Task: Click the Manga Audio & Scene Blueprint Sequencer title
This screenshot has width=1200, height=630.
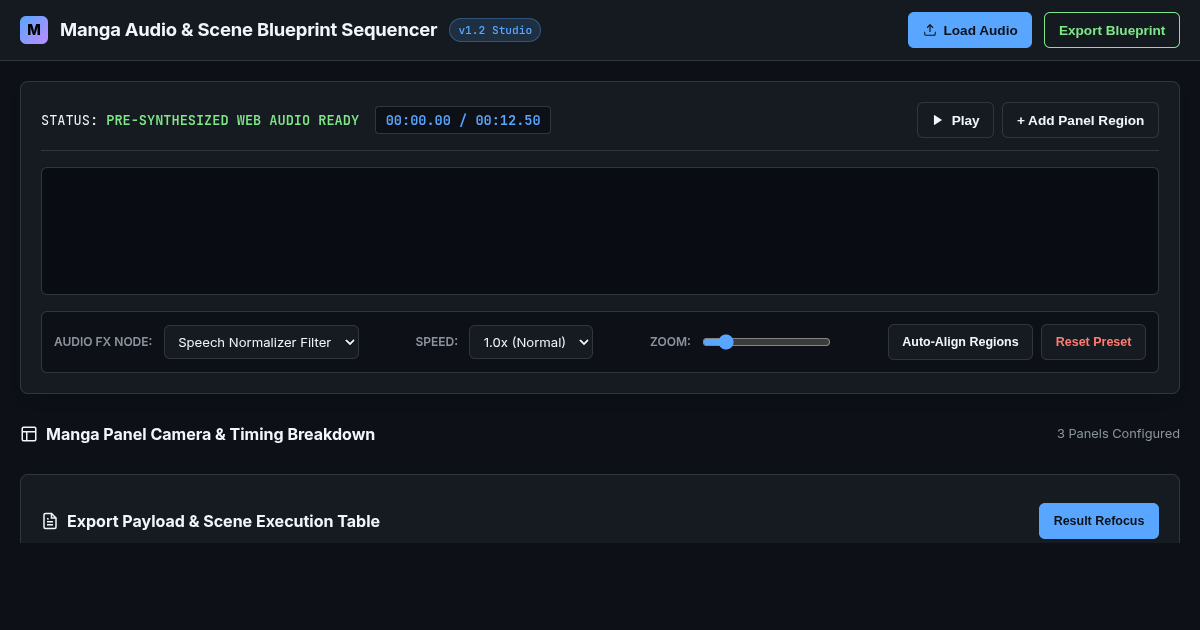Action: click(x=248, y=30)
